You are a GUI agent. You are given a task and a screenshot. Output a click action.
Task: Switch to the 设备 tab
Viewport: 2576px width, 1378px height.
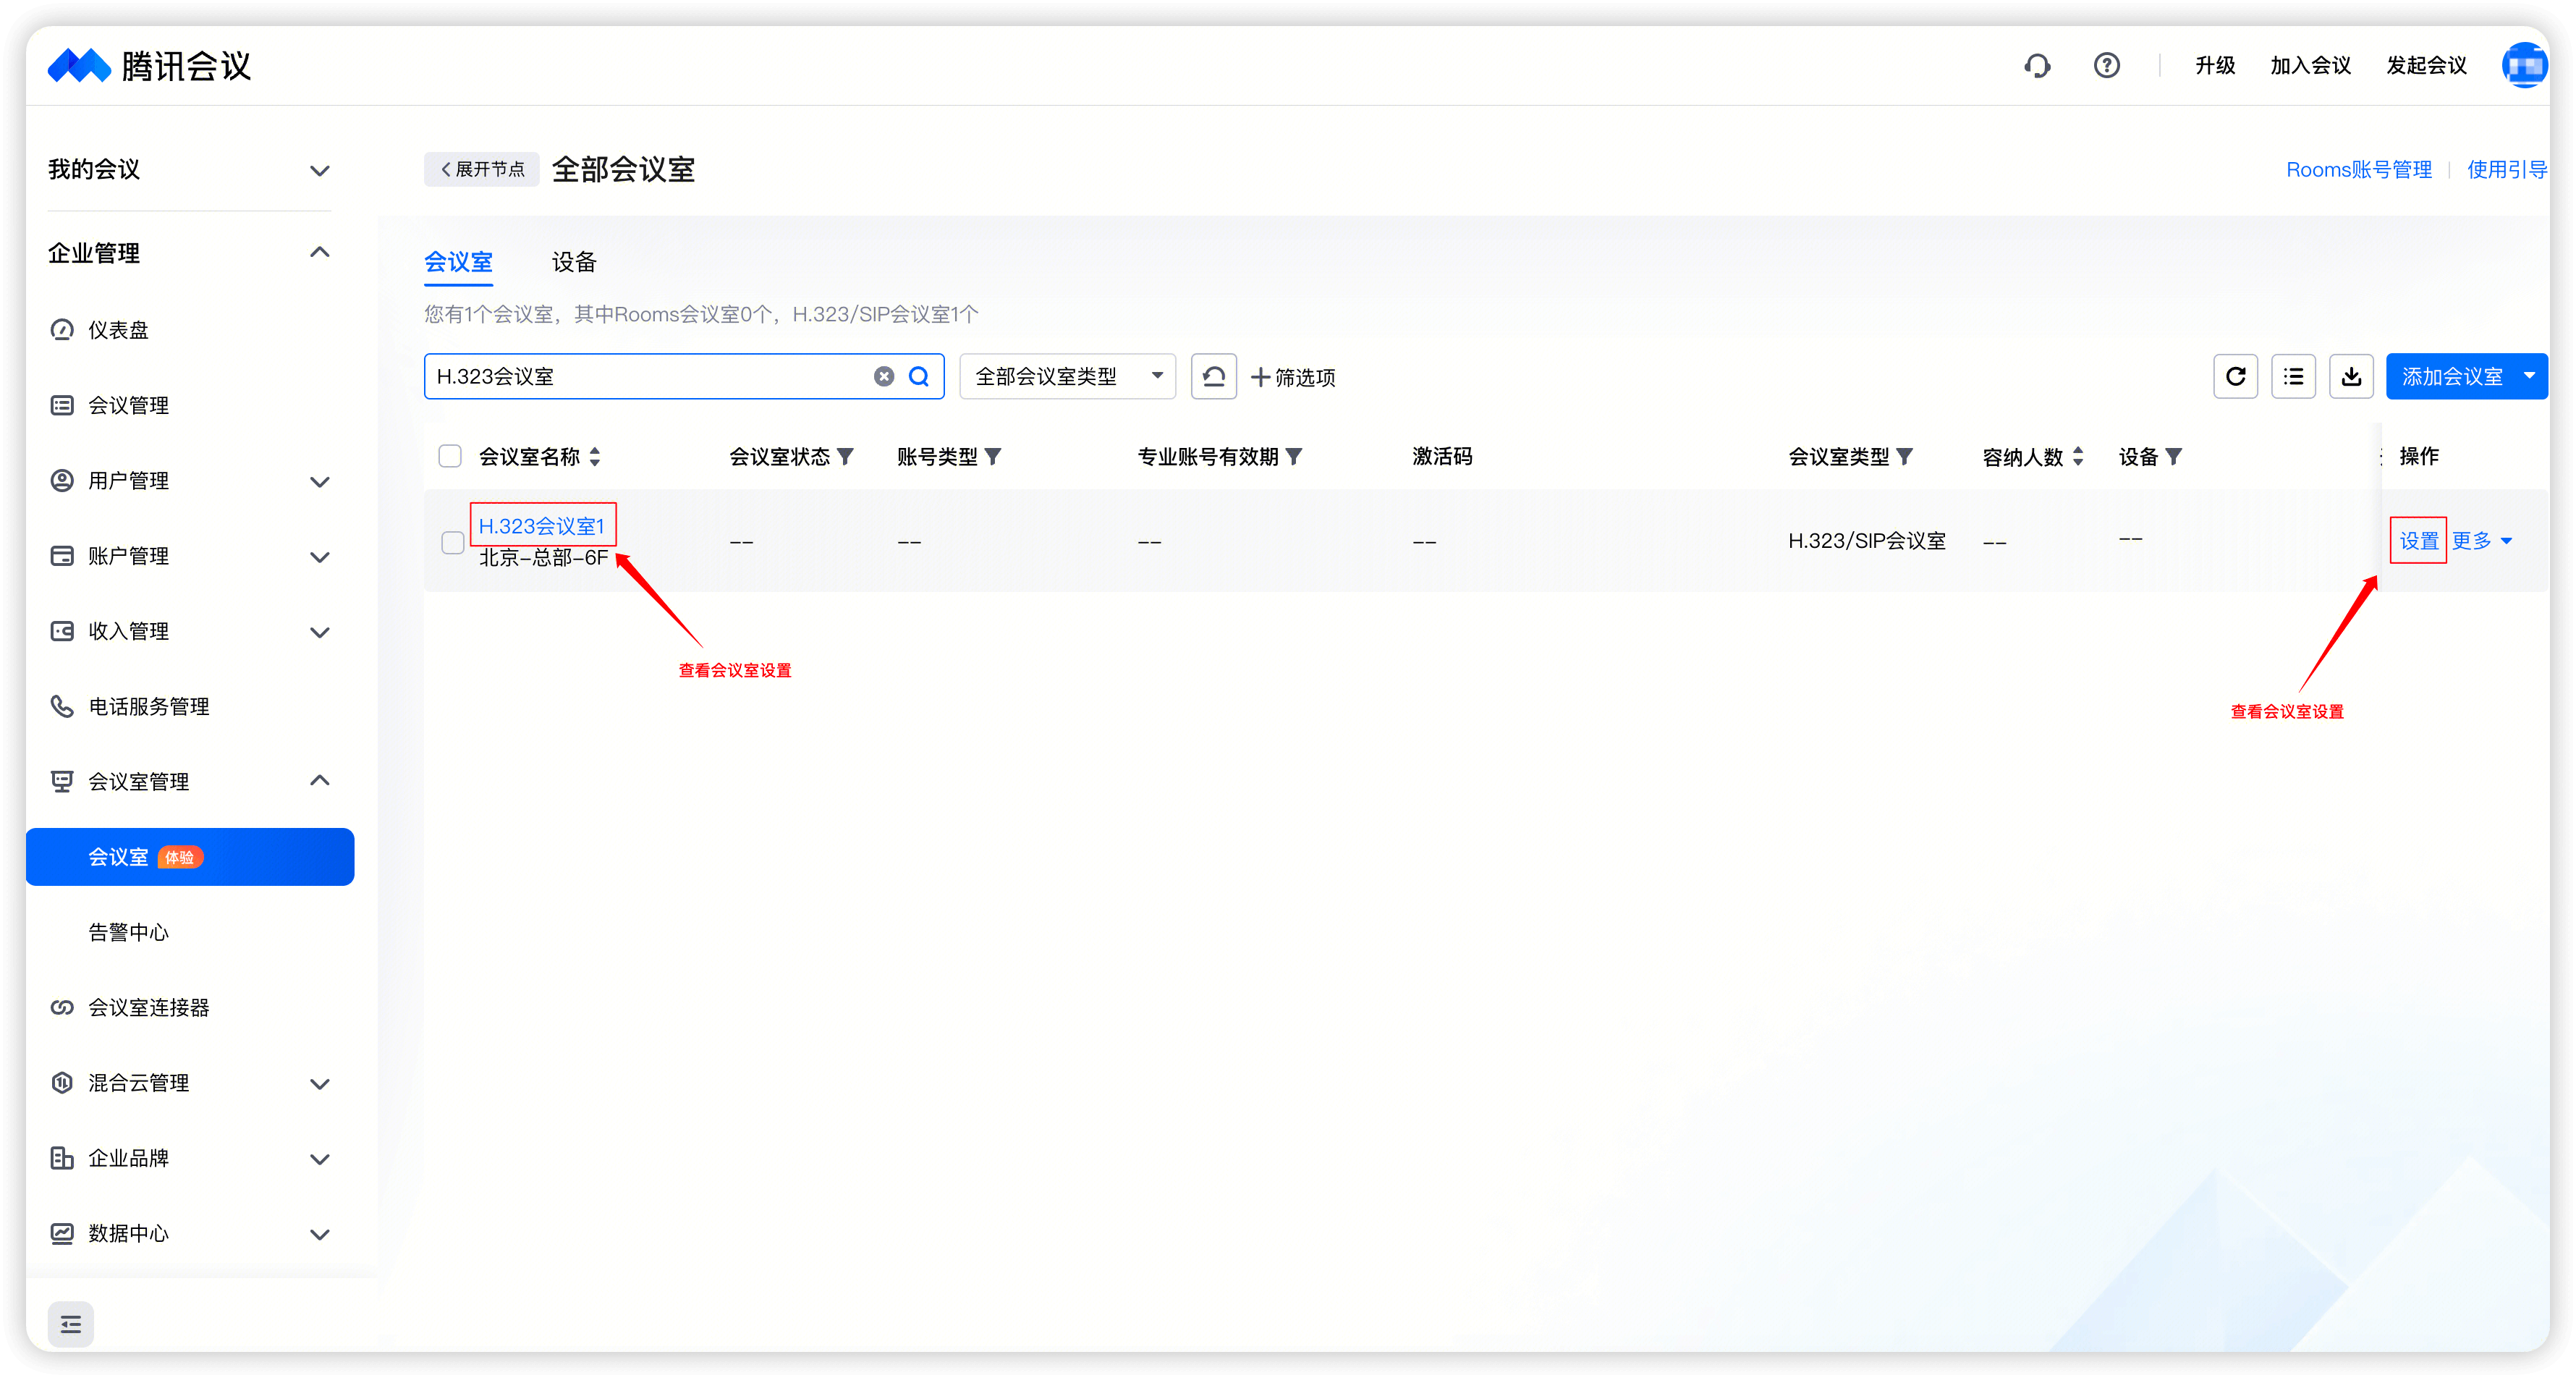(x=574, y=262)
